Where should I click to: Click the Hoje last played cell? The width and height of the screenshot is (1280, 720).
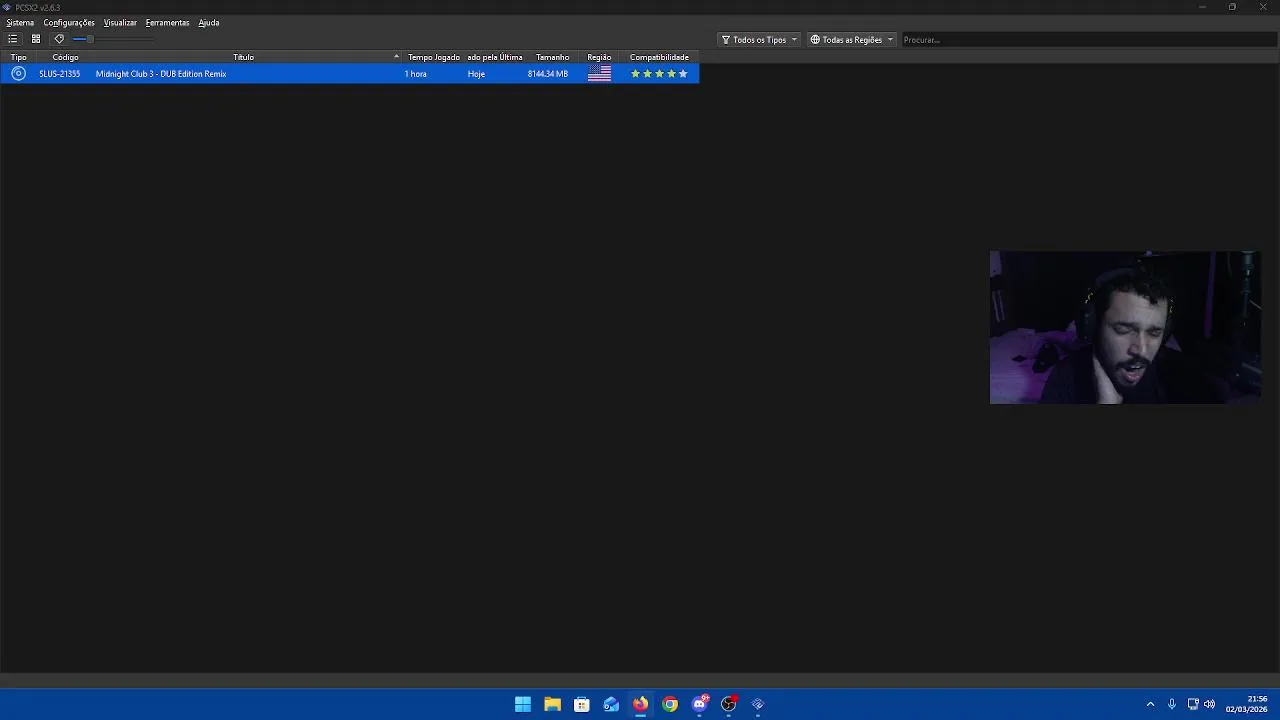[476, 74]
